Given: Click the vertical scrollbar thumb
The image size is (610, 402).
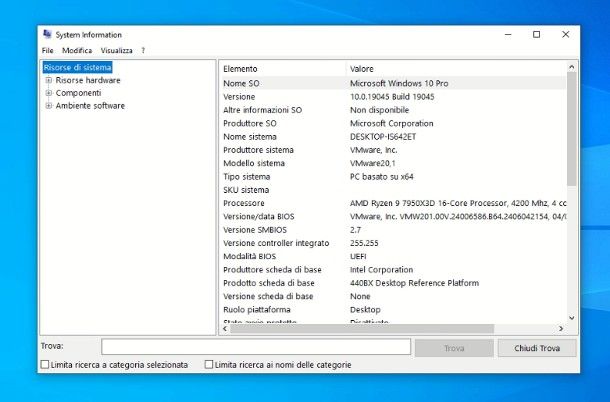Looking at the screenshot, I should pos(571,129).
